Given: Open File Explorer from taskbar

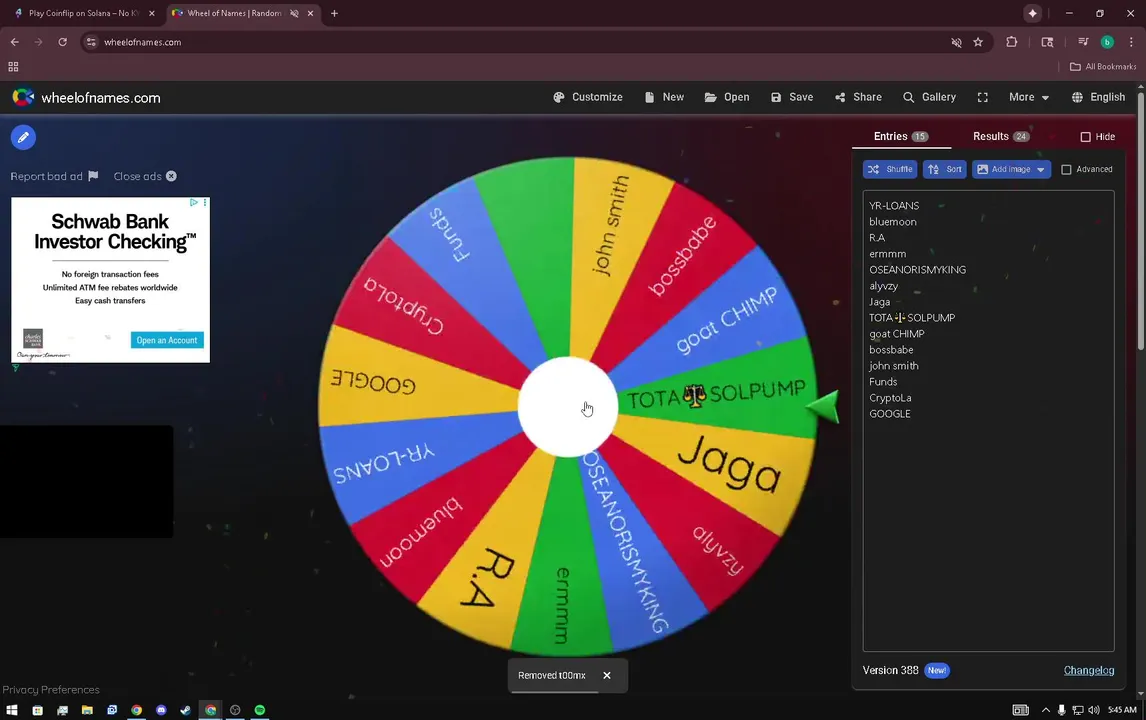Looking at the screenshot, I should point(87,710).
